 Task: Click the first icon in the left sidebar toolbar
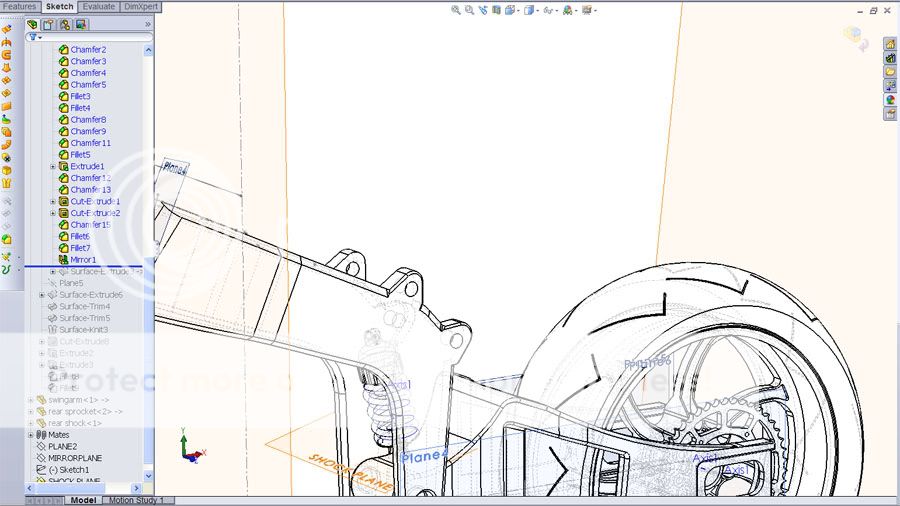tap(6, 29)
